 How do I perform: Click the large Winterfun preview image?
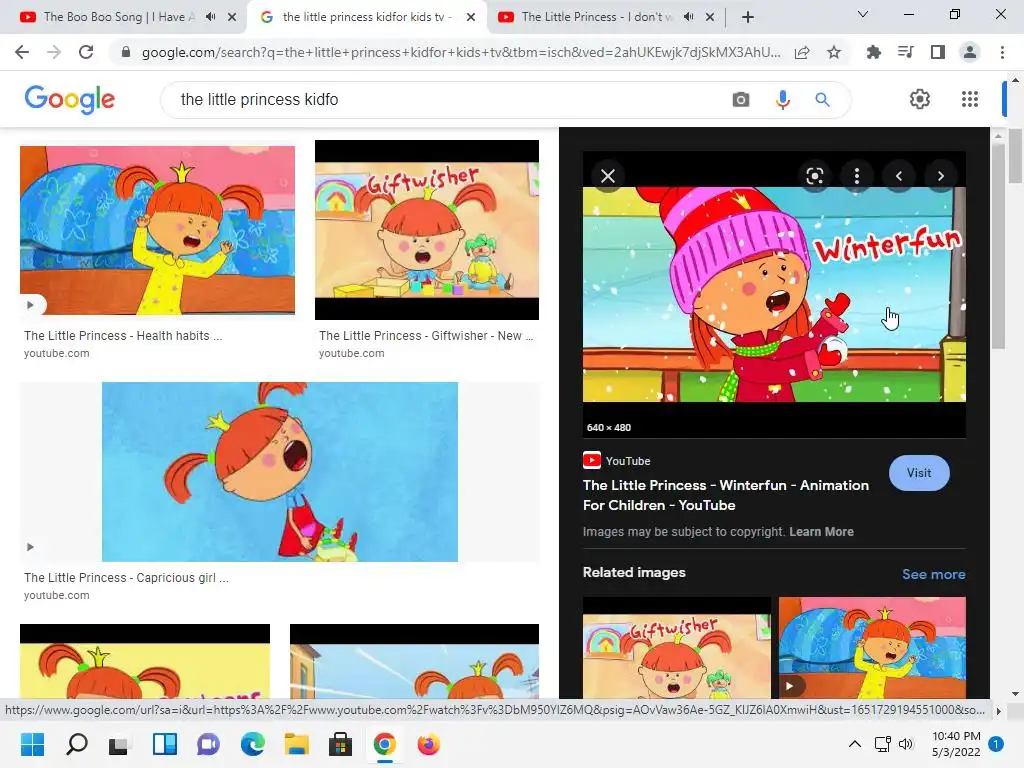pyautogui.click(x=774, y=294)
